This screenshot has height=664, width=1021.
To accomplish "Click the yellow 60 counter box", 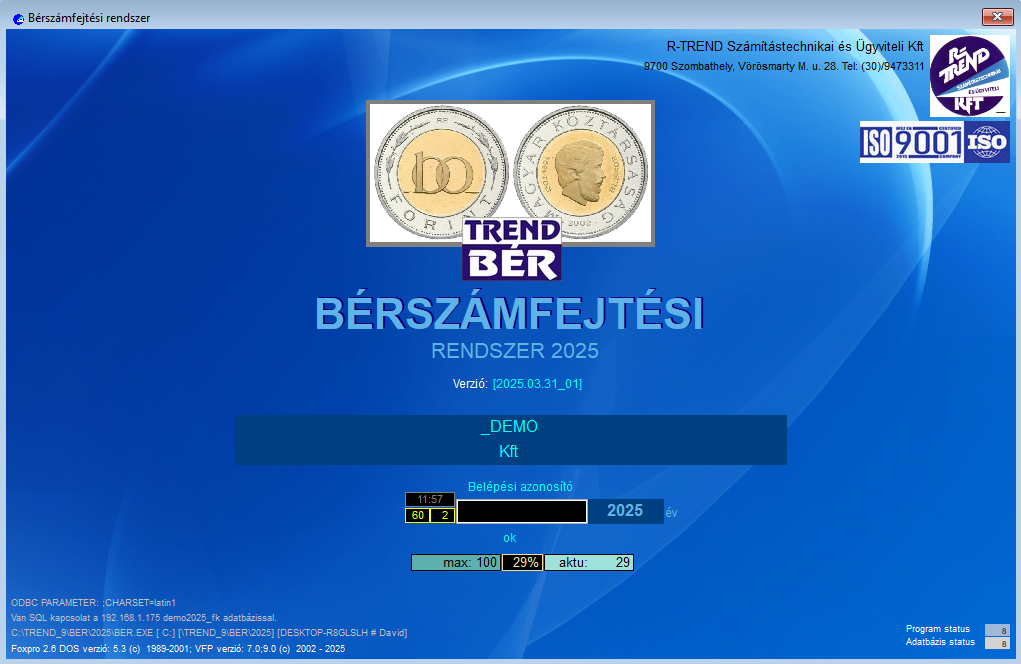I will coord(417,516).
